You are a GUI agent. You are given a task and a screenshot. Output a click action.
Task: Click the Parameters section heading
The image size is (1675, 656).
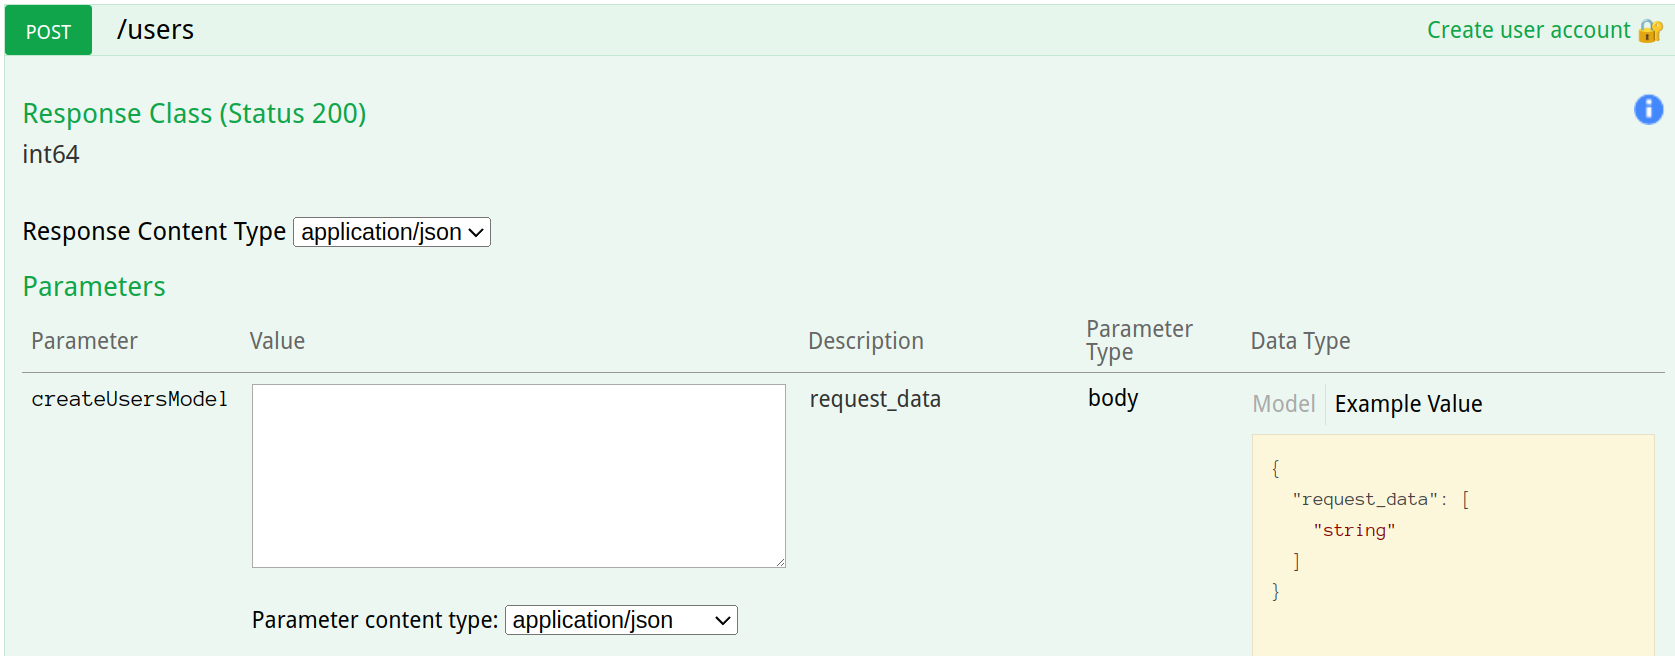coord(94,287)
